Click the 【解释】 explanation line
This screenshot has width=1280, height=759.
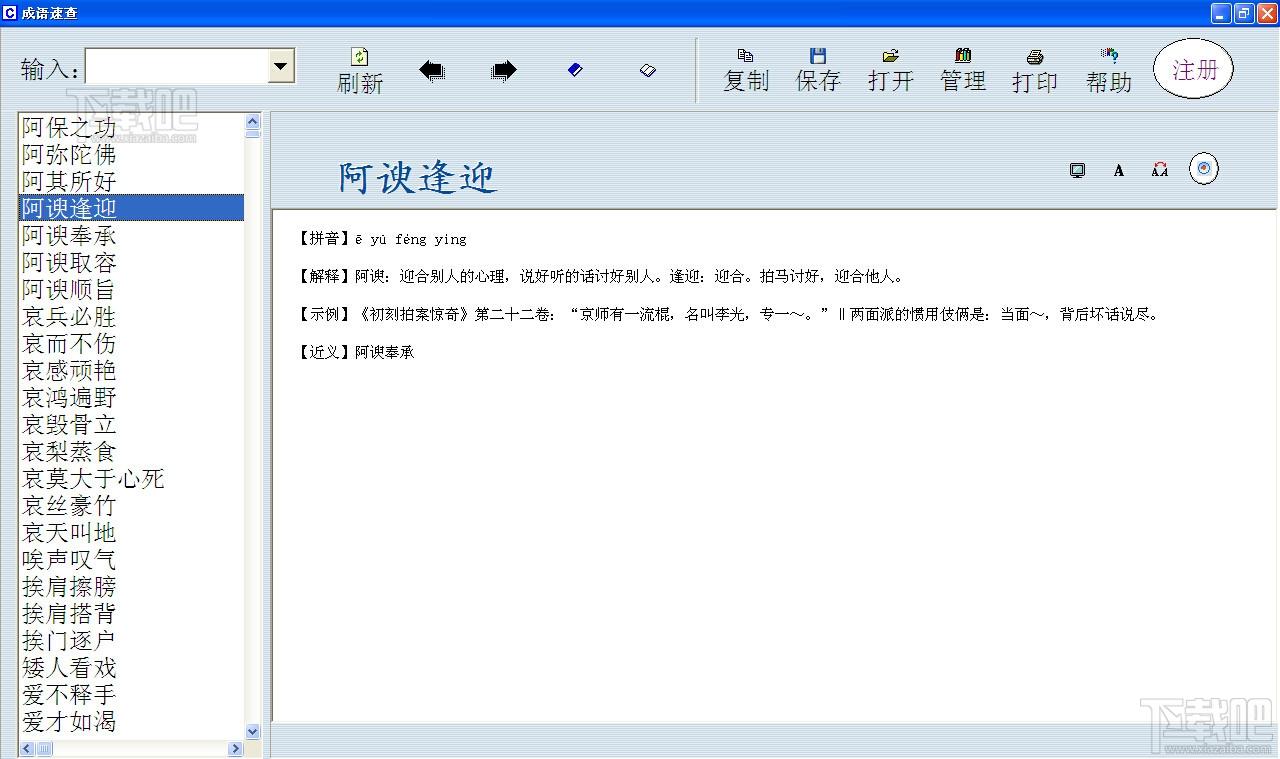click(x=600, y=277)
